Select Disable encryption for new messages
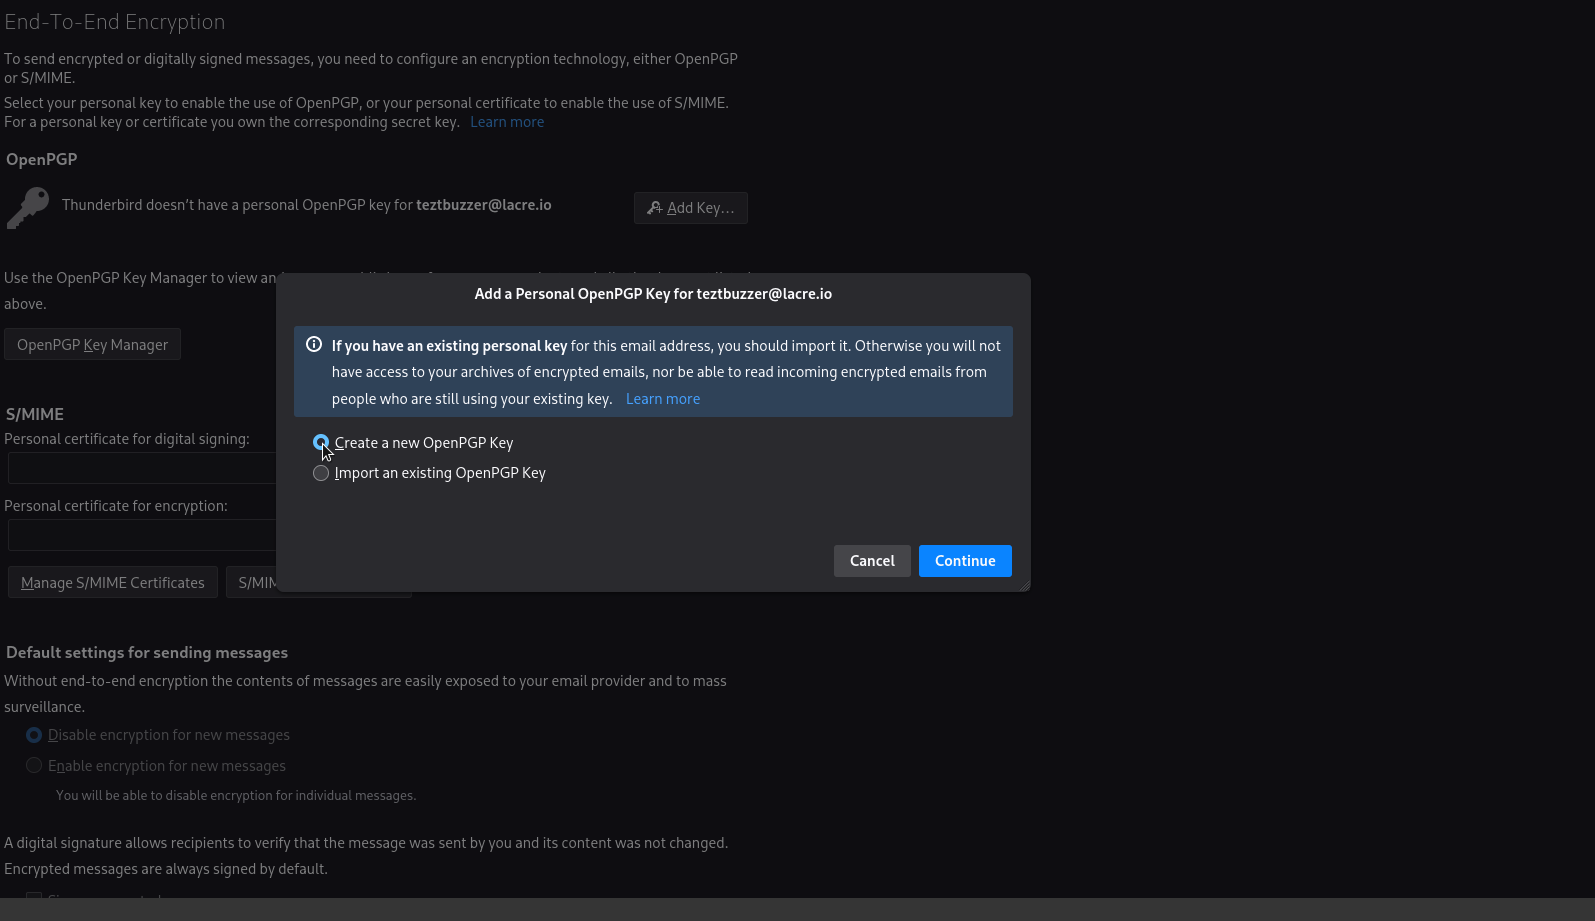 (34, 735)
